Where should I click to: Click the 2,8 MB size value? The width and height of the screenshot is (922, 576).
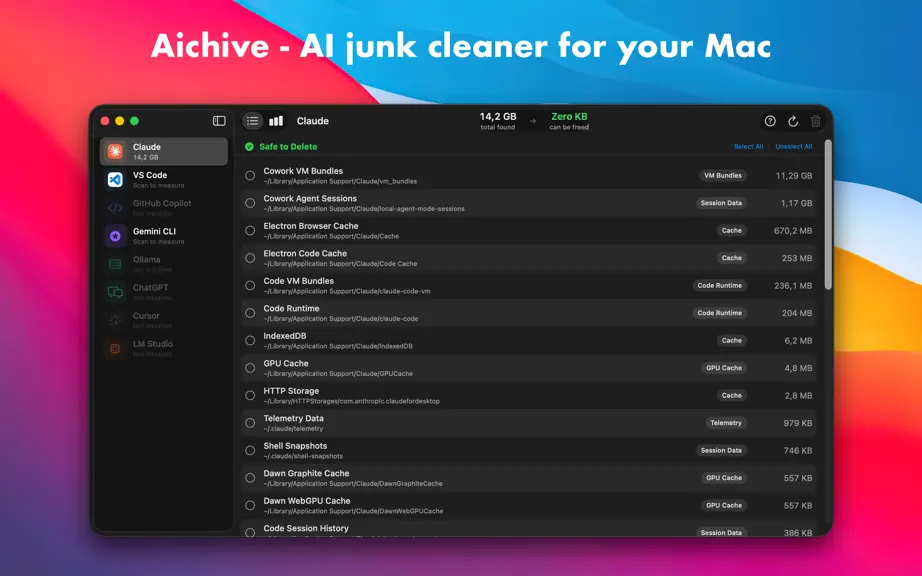(798, 396)
